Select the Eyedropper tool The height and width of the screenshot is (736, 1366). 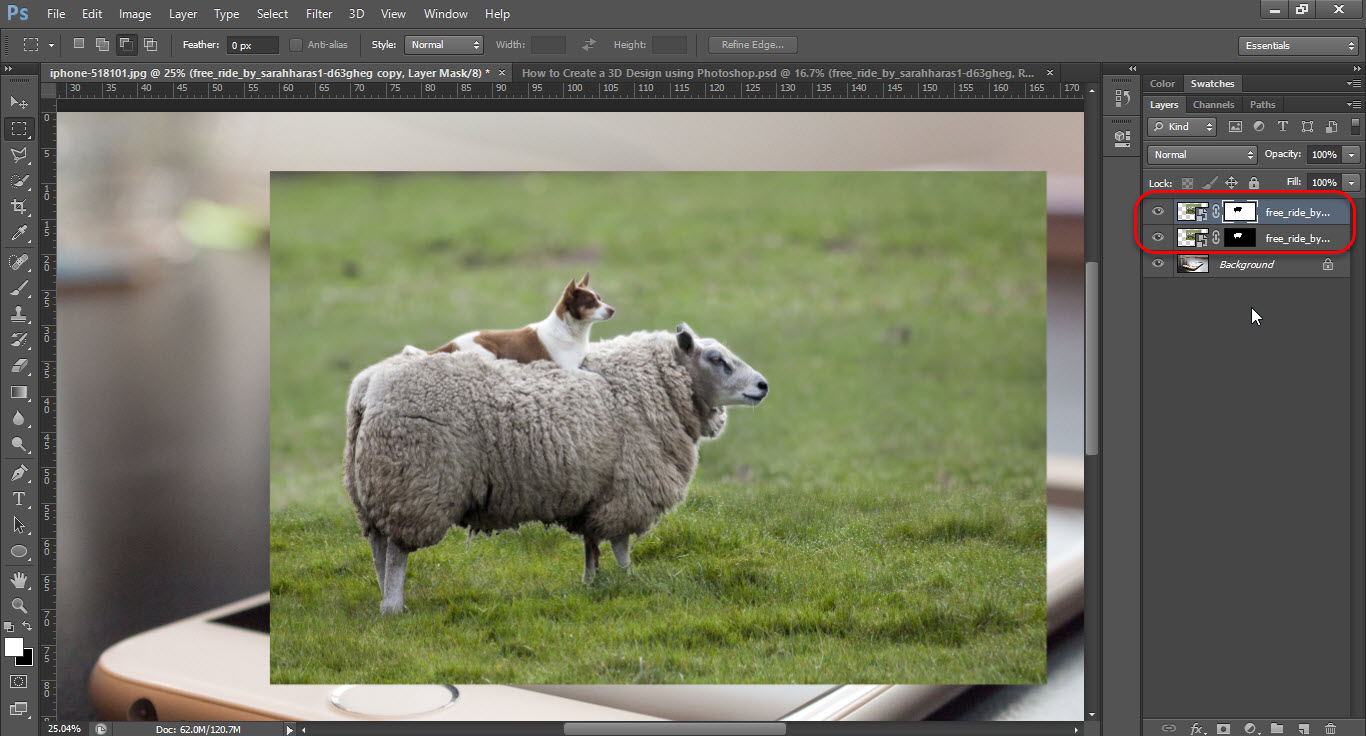click(19, 234)
